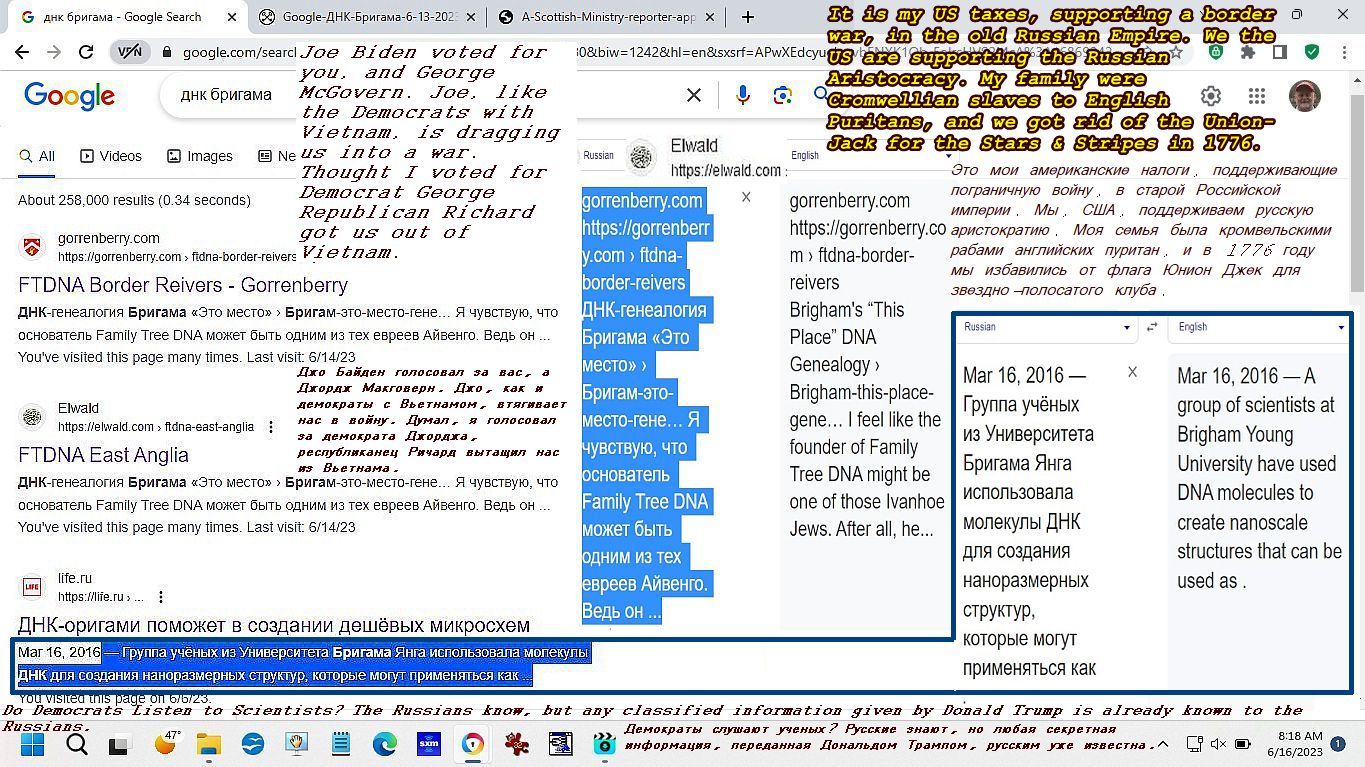Open more options for life.ru result

click(x=161, y=597)
